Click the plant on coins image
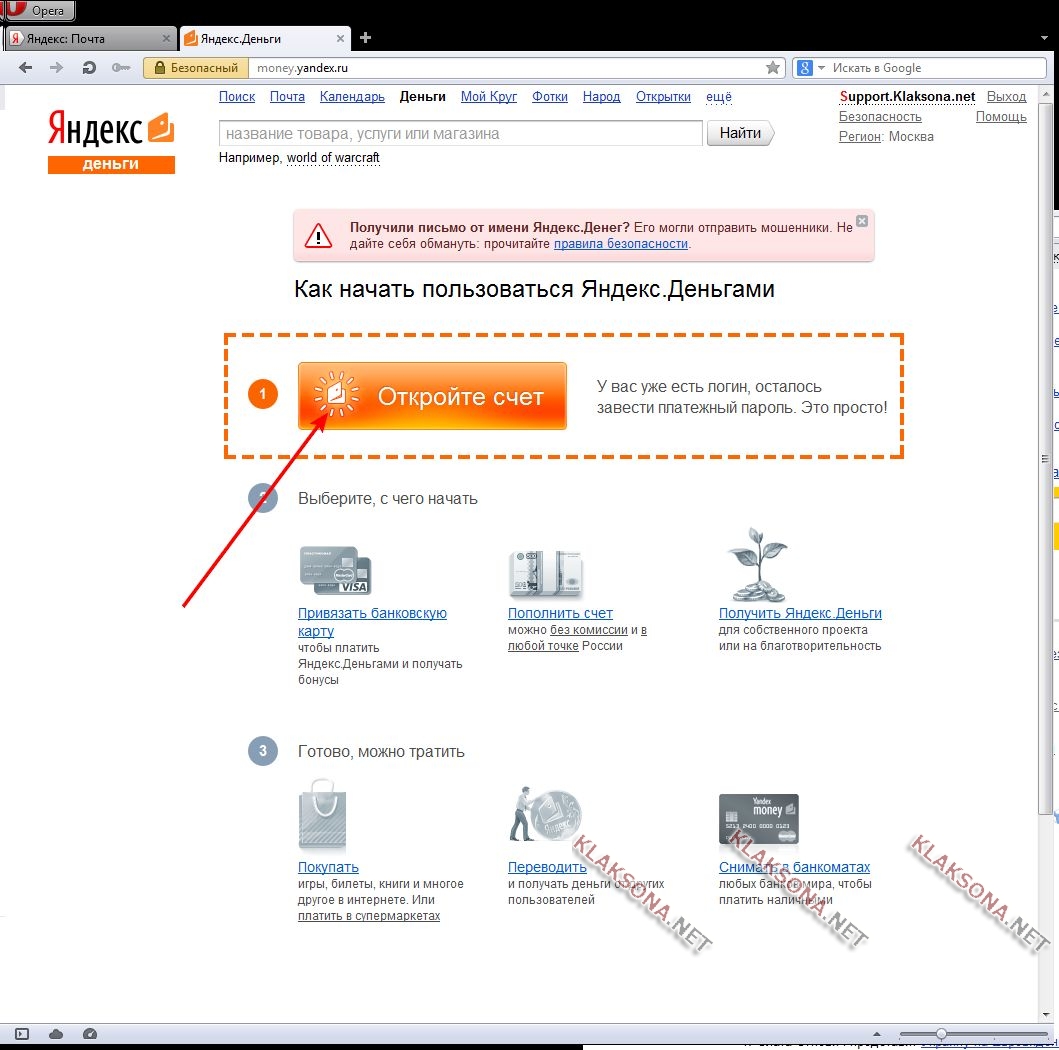Screen dimensions: 1059x1050 click(758, 565)
